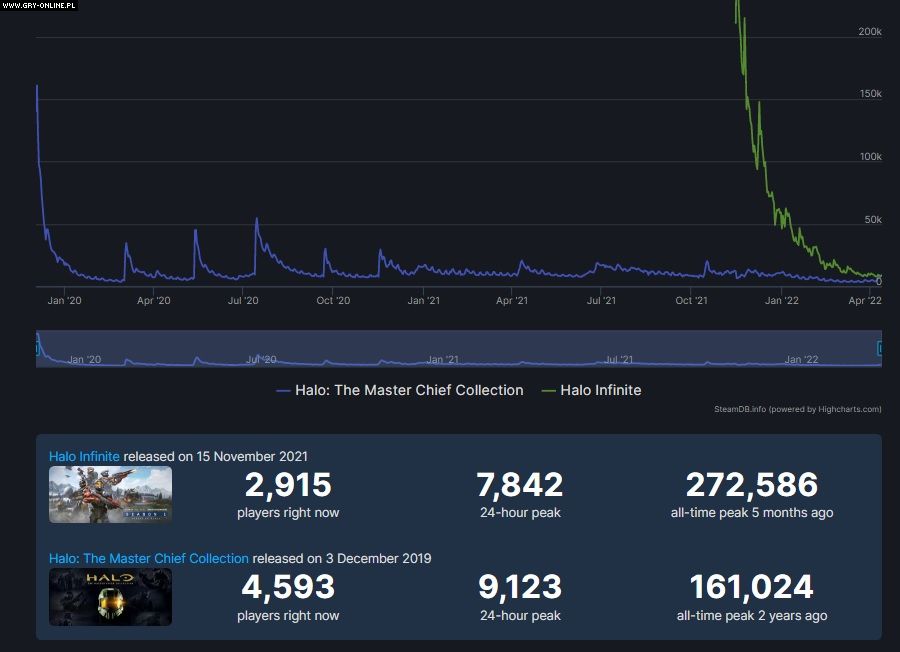Click the 4,593 players right now value
Viewport: 900px width, 652px height.
click(x=288, y=588)
